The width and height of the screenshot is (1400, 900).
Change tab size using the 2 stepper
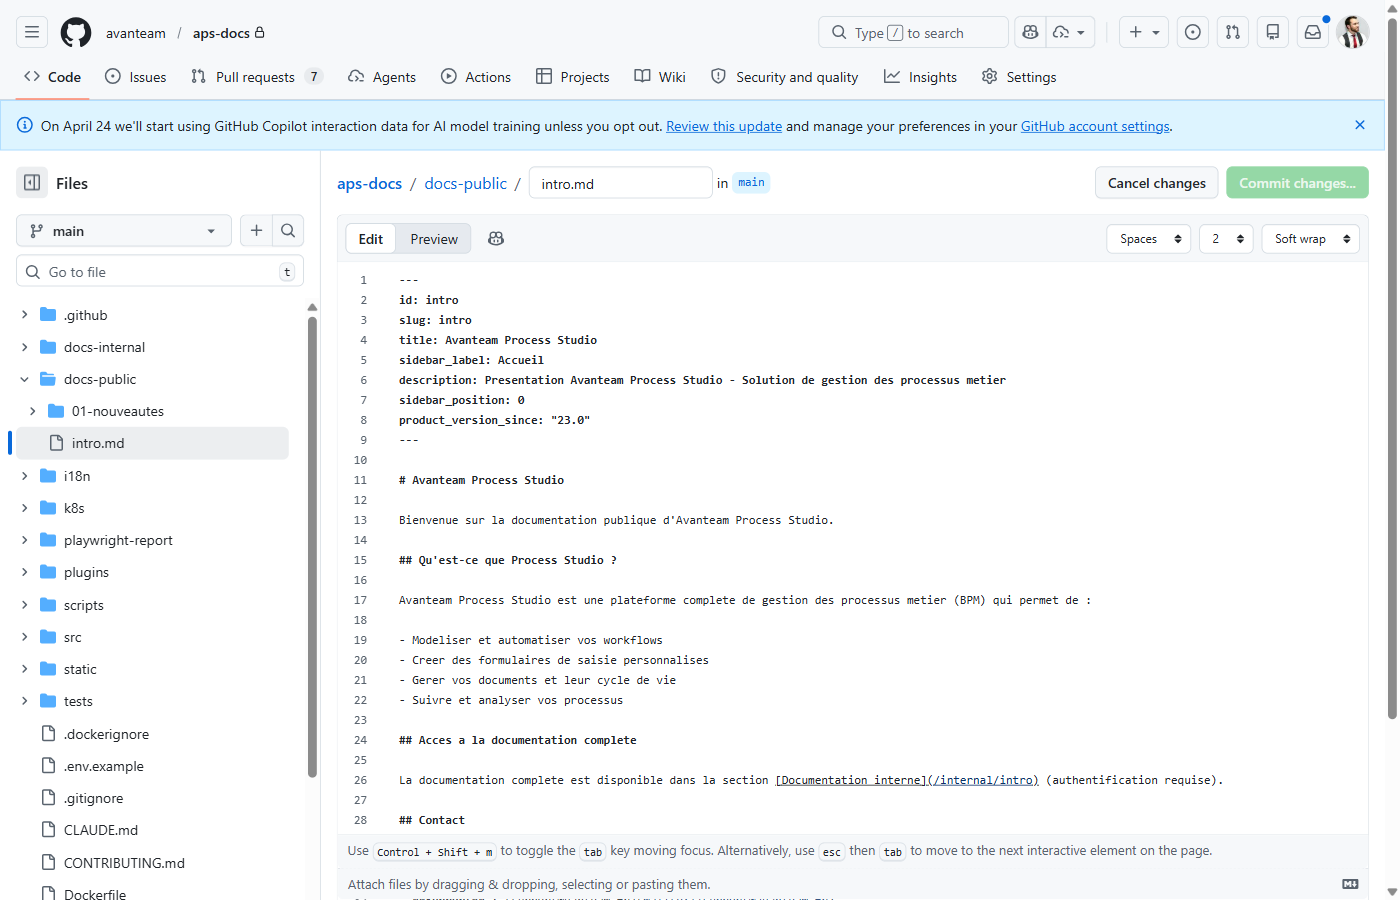pyautogui.click(x=1226, y=238)
